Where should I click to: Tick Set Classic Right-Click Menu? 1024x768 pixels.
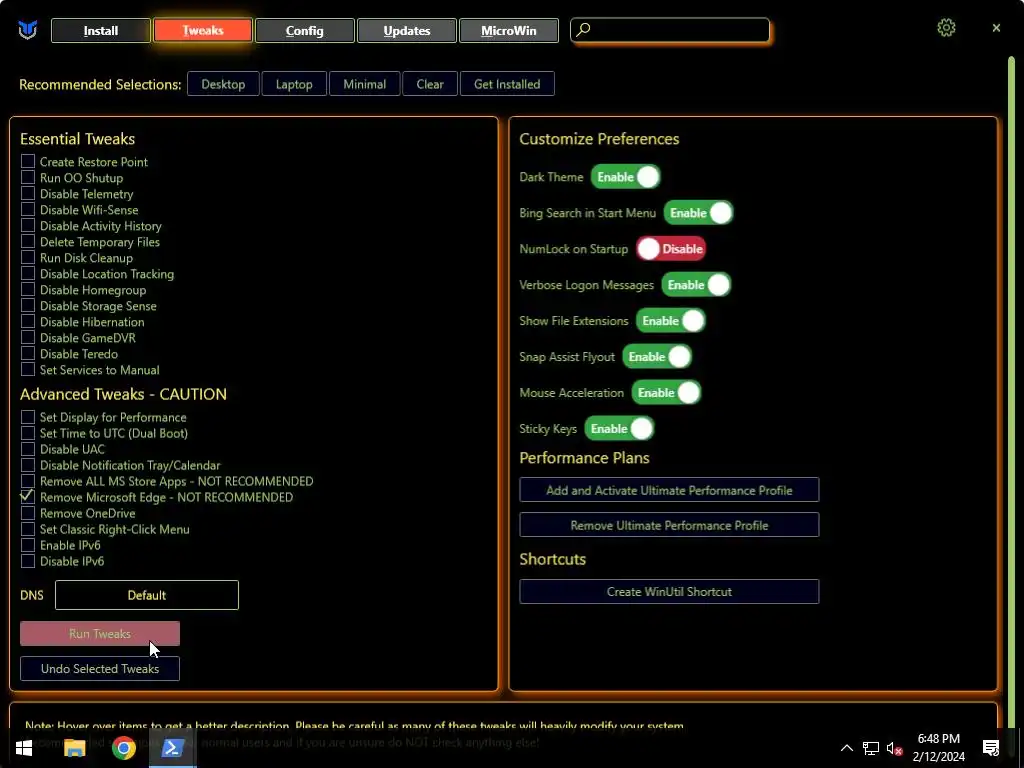[27, 528]
